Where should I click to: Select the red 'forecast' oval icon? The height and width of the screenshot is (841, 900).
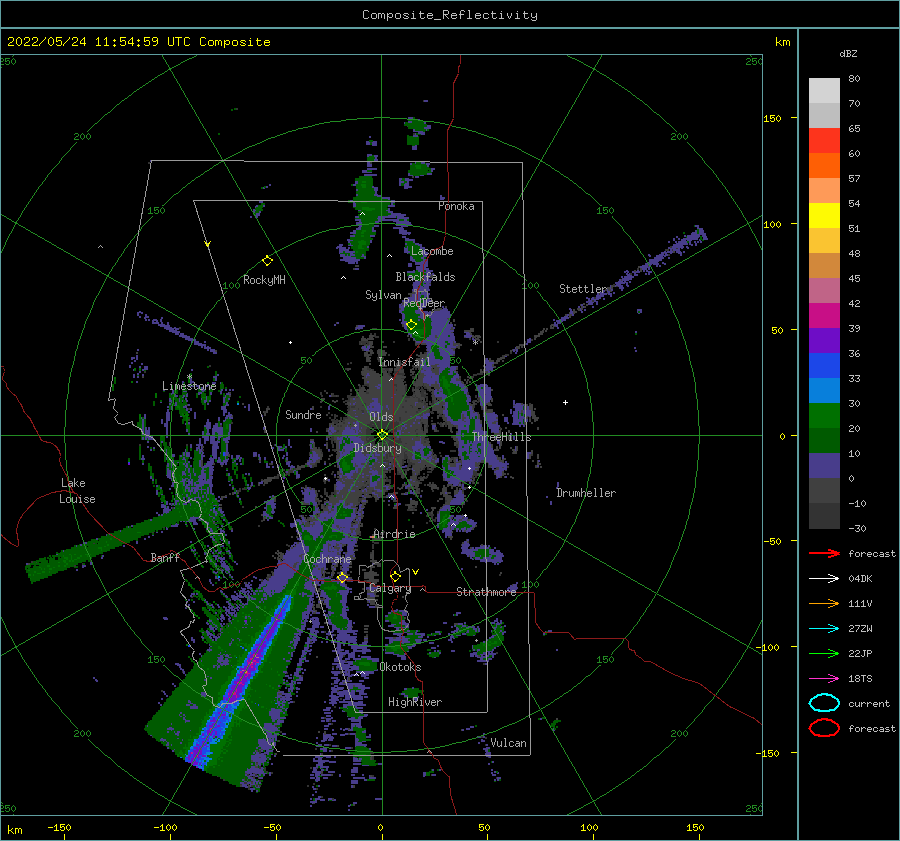point(824,728)
